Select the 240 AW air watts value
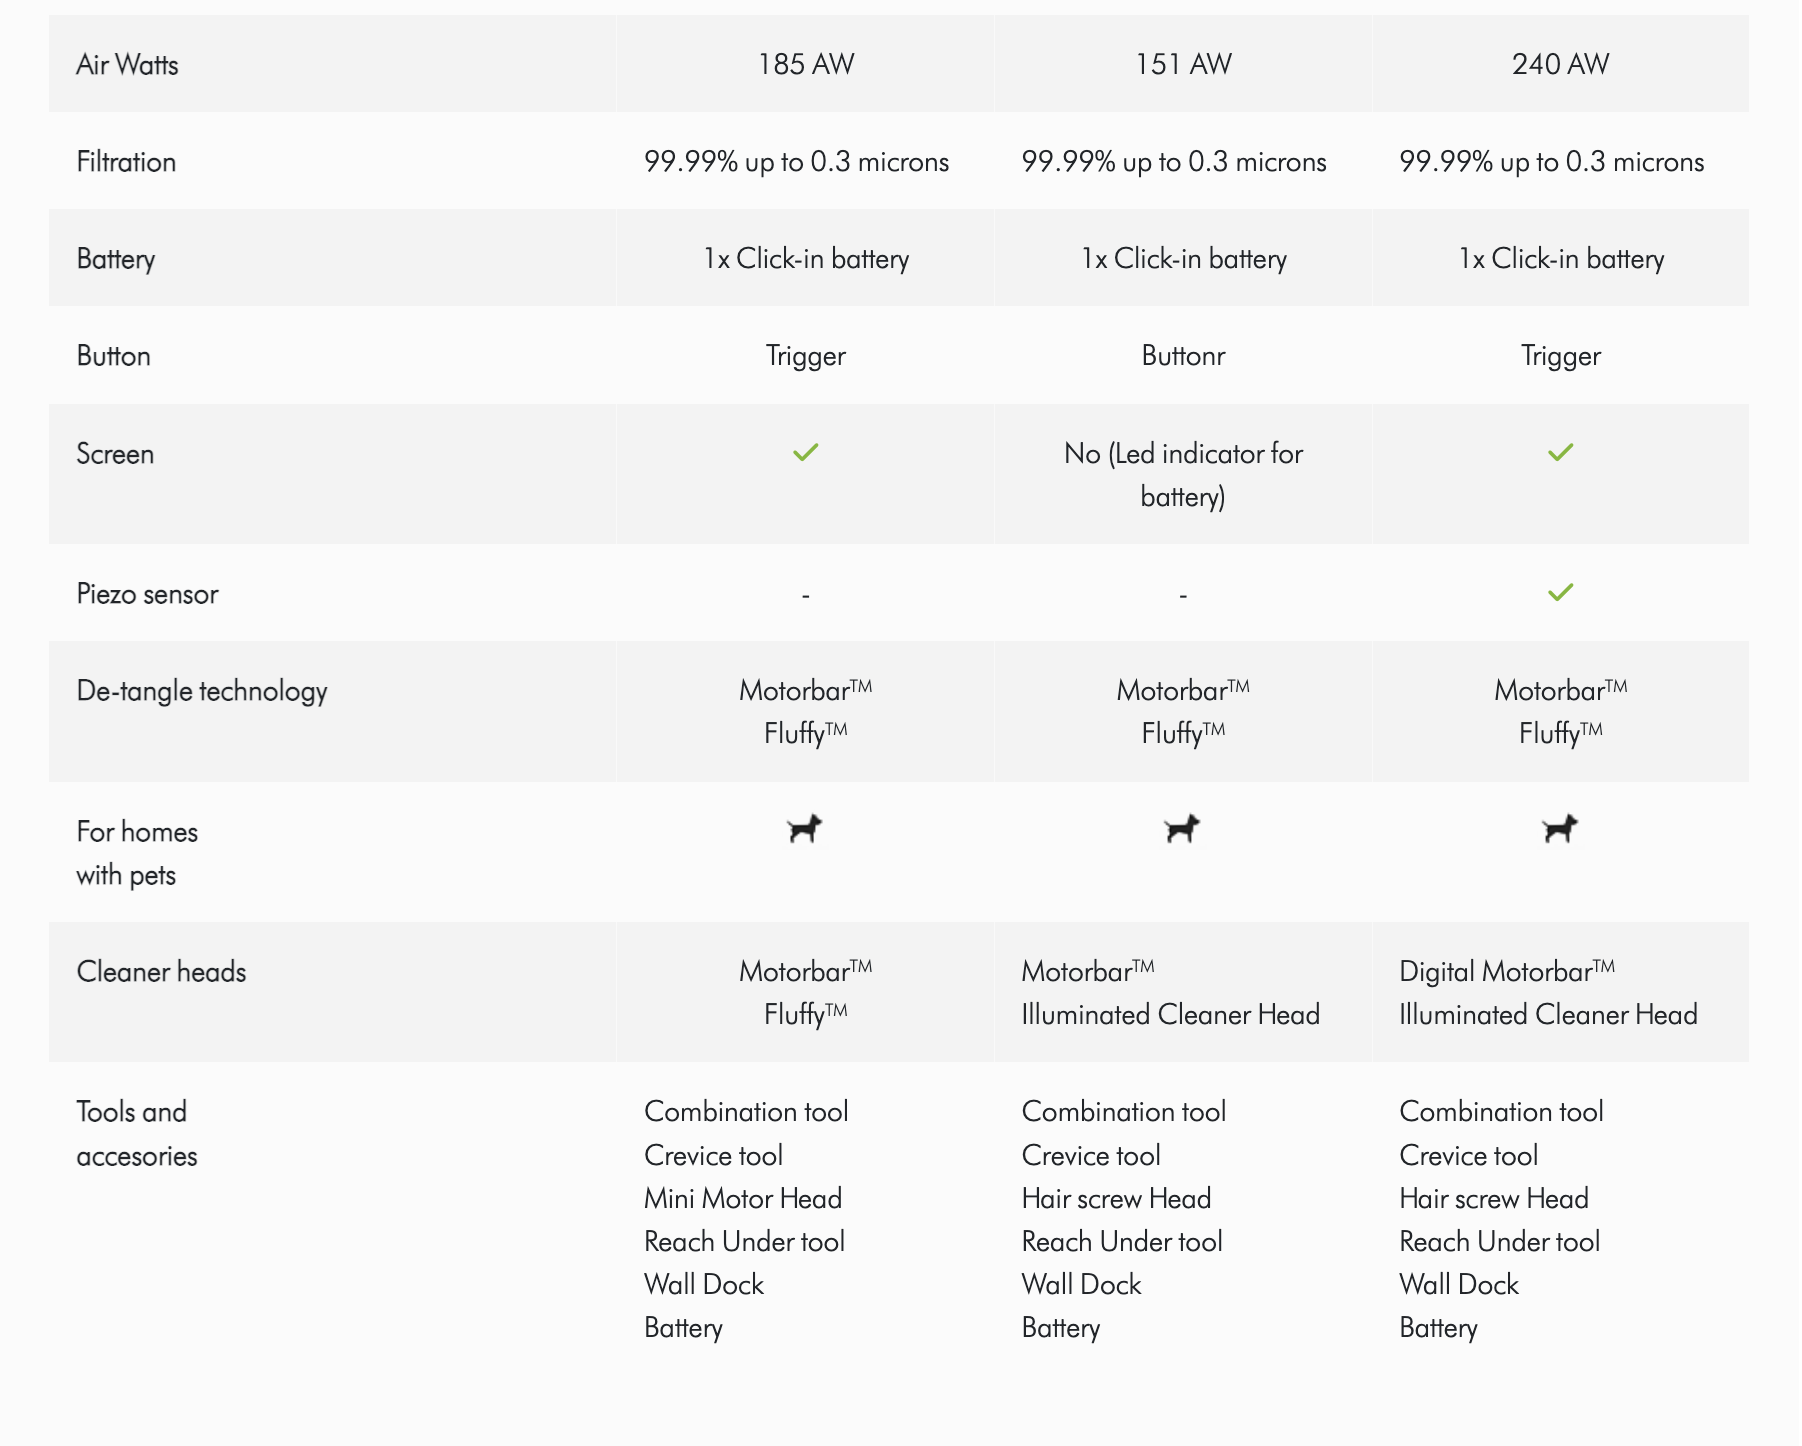Screen dimensions: 1802x1446 [x=1560, y=64]
